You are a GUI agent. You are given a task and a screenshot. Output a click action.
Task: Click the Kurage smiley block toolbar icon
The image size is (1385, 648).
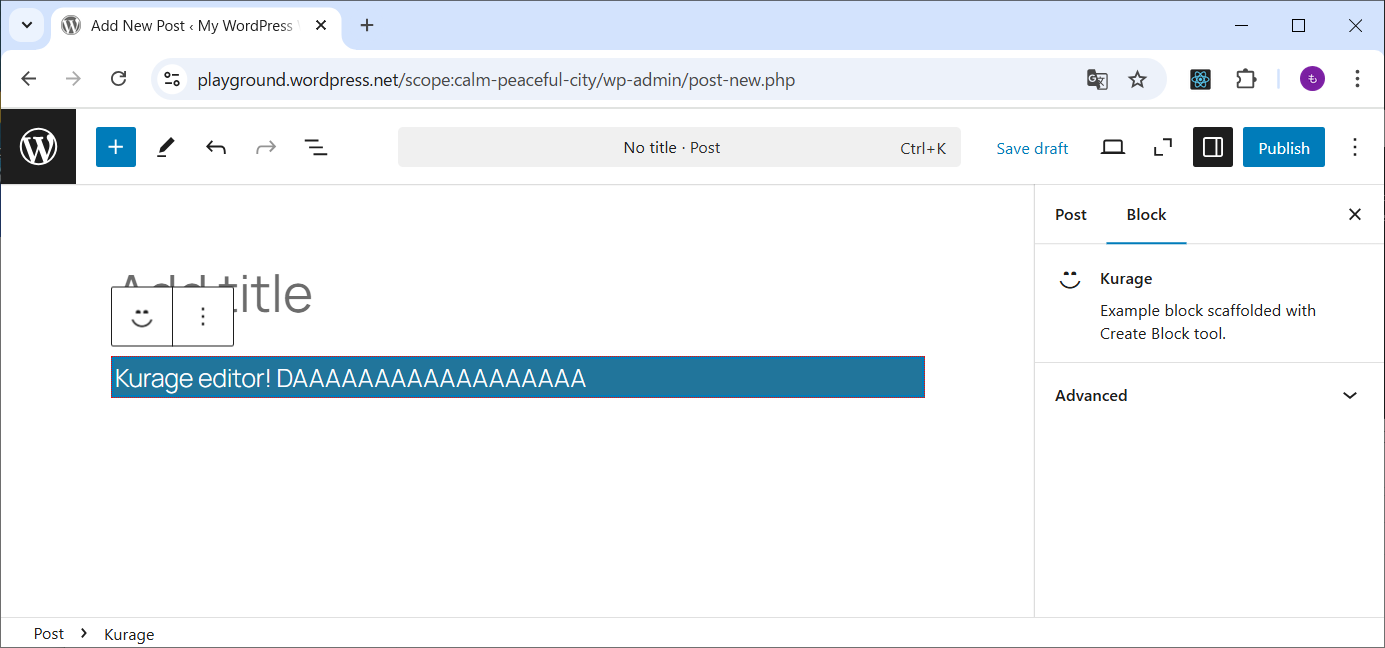click(142, 317)
